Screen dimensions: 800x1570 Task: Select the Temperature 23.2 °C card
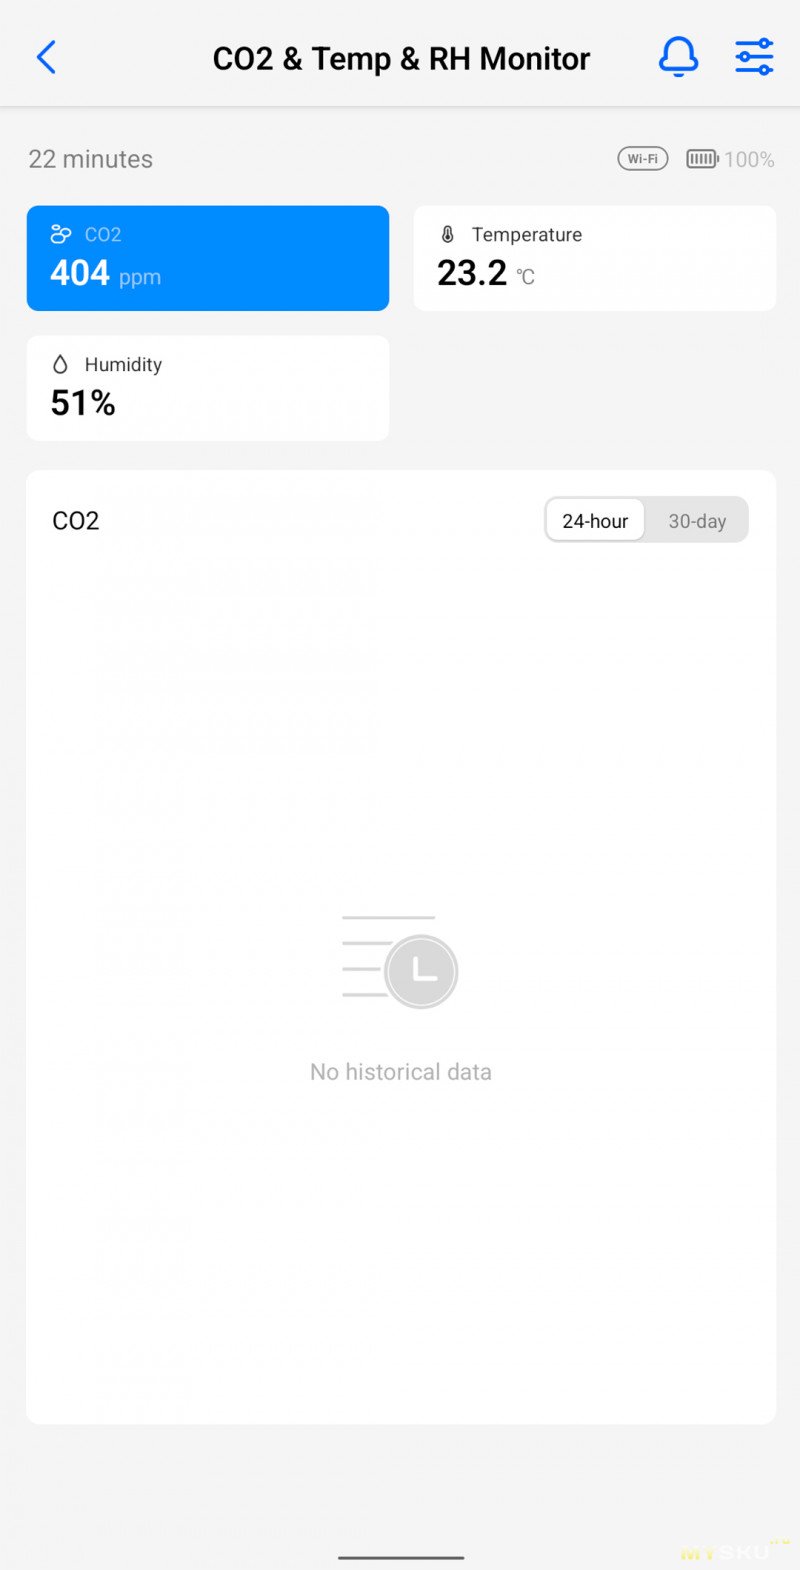coord(595,258)
